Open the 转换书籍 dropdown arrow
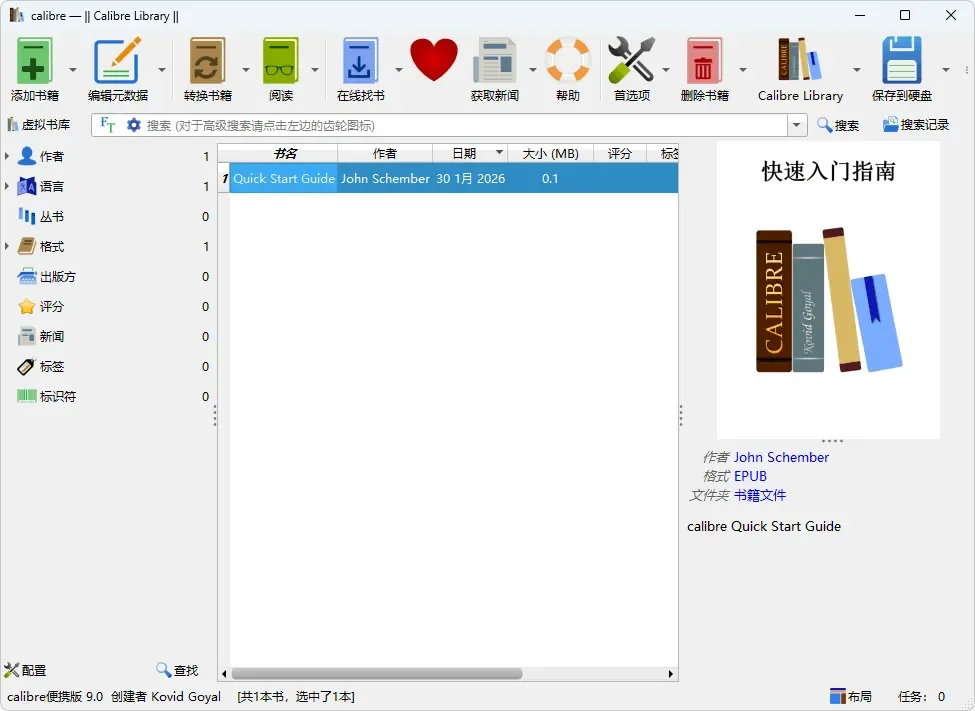975x711 pixels. point(246,70)
